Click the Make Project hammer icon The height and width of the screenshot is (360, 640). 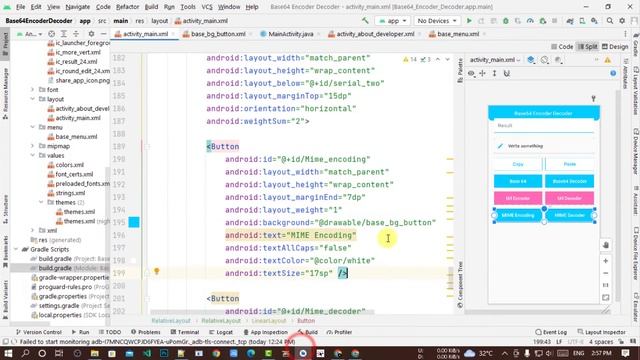365,21
